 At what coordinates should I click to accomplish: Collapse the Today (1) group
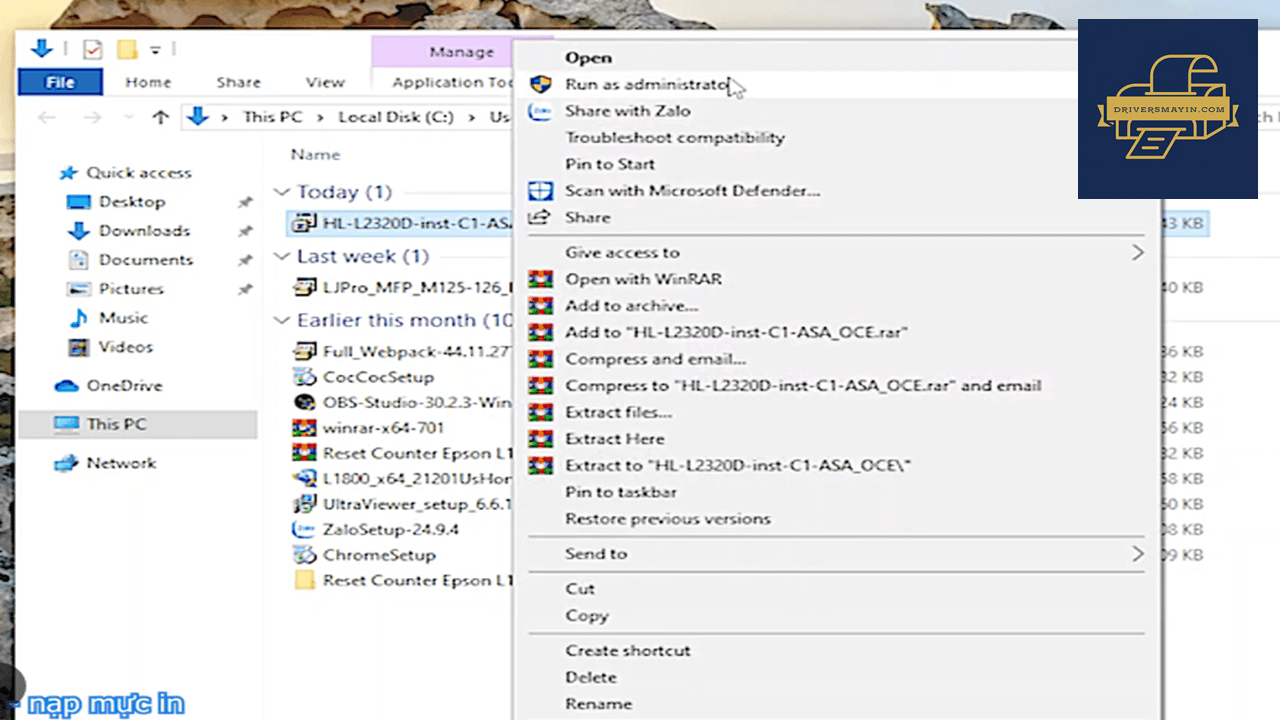[x=282, y=192]
